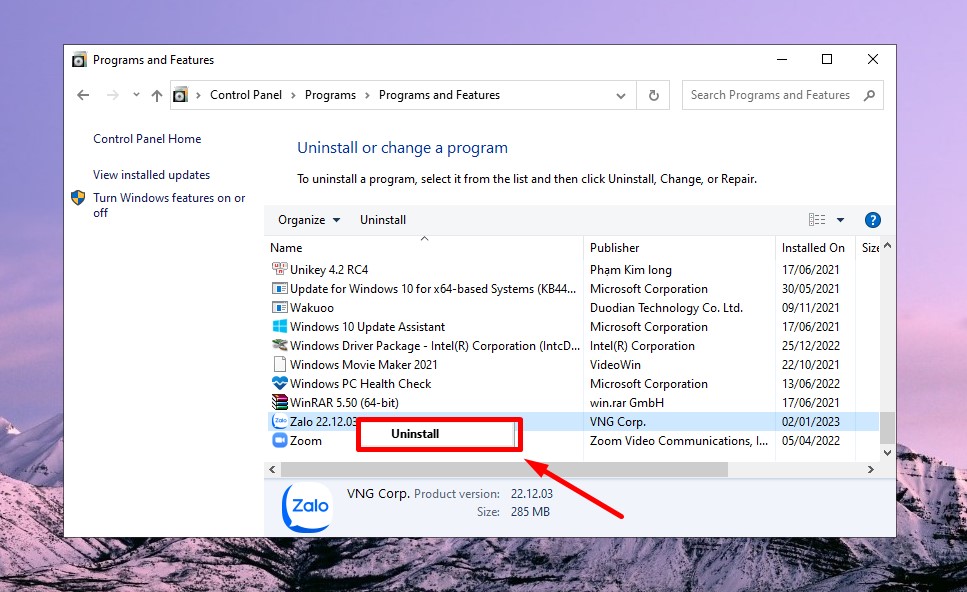Click horizontal scrollbar left arrow

coord(272,469)
